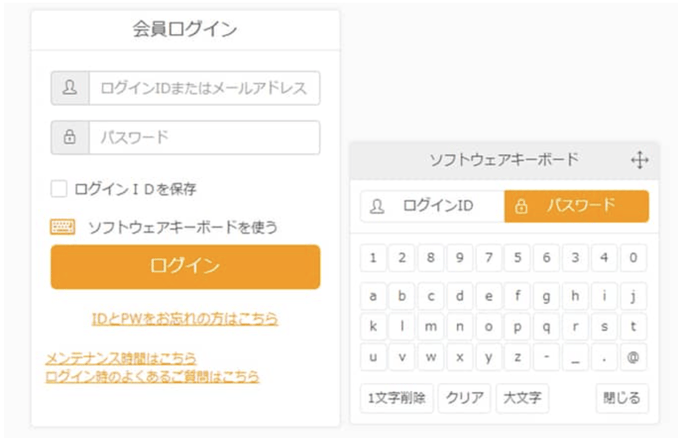Viewport: 680px width, 438px height.
Task: Tap the f key on software keyboard
Action: tap(517, 296)
